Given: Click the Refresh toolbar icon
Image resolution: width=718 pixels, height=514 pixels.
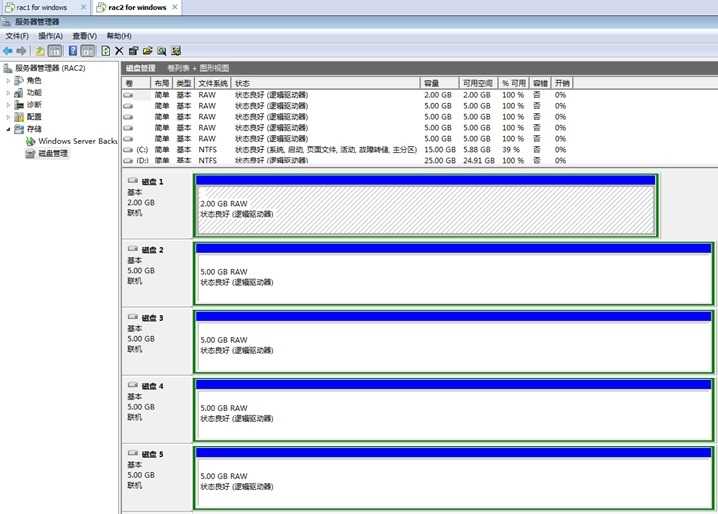Looking at the screenshot, I should [106, 51].
